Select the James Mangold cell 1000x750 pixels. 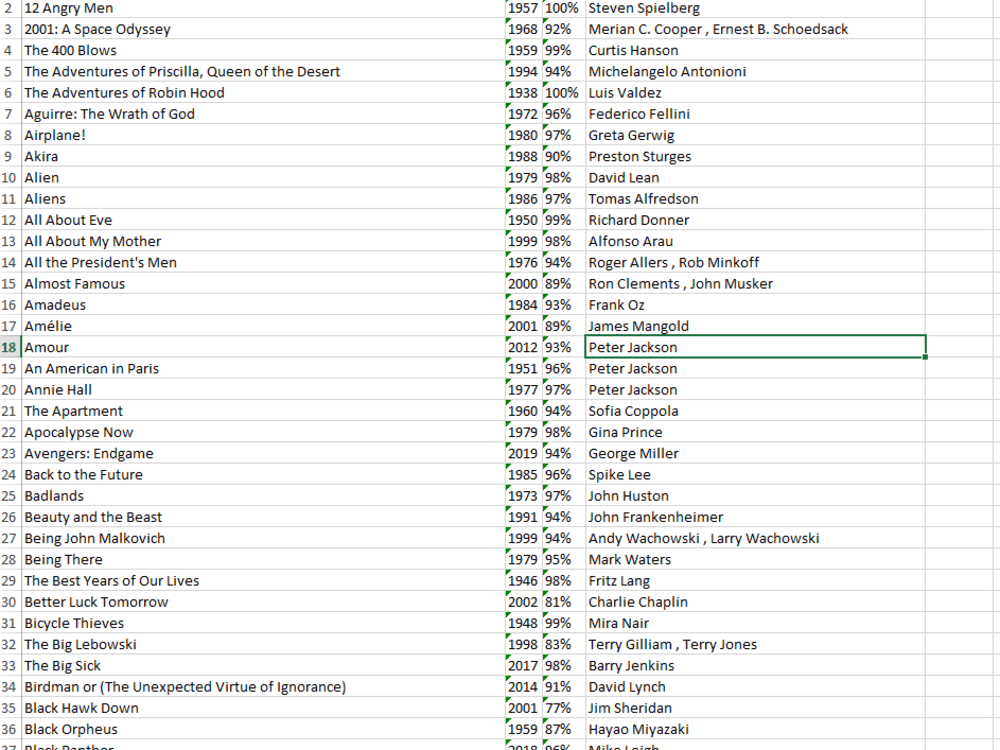click(755, 325)
